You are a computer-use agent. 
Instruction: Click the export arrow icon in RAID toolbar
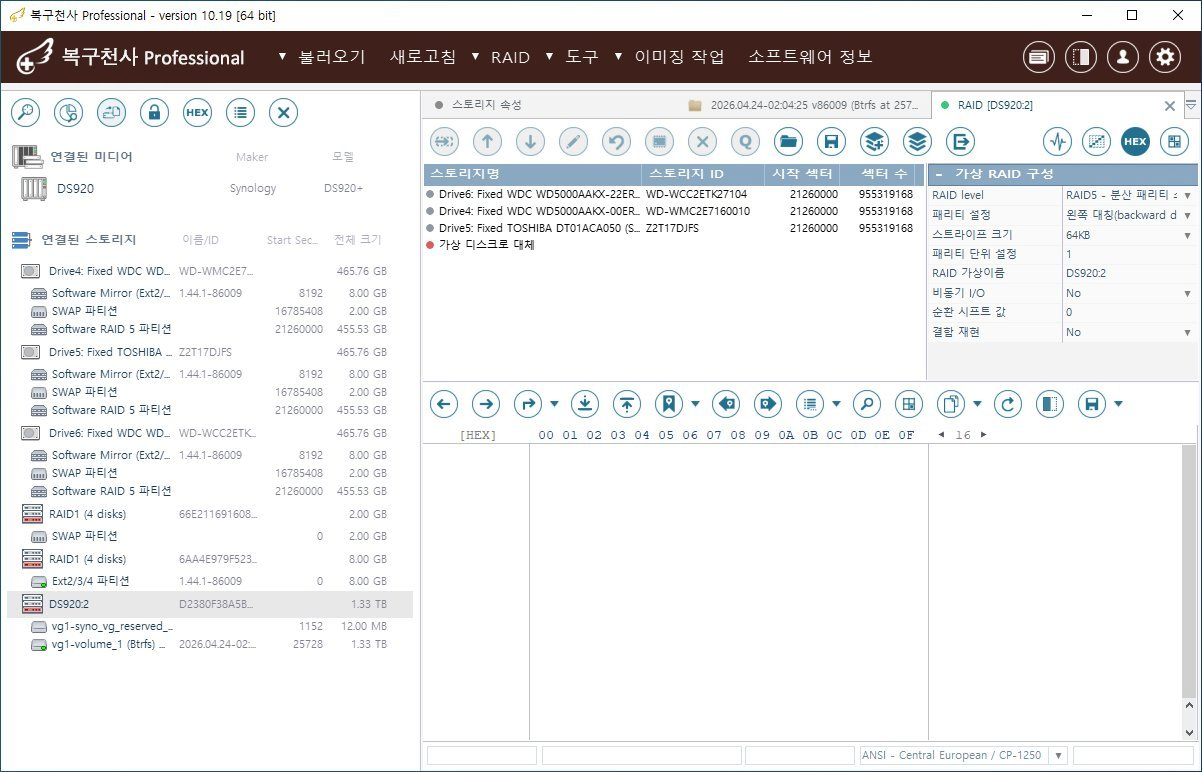click(961, 142)
